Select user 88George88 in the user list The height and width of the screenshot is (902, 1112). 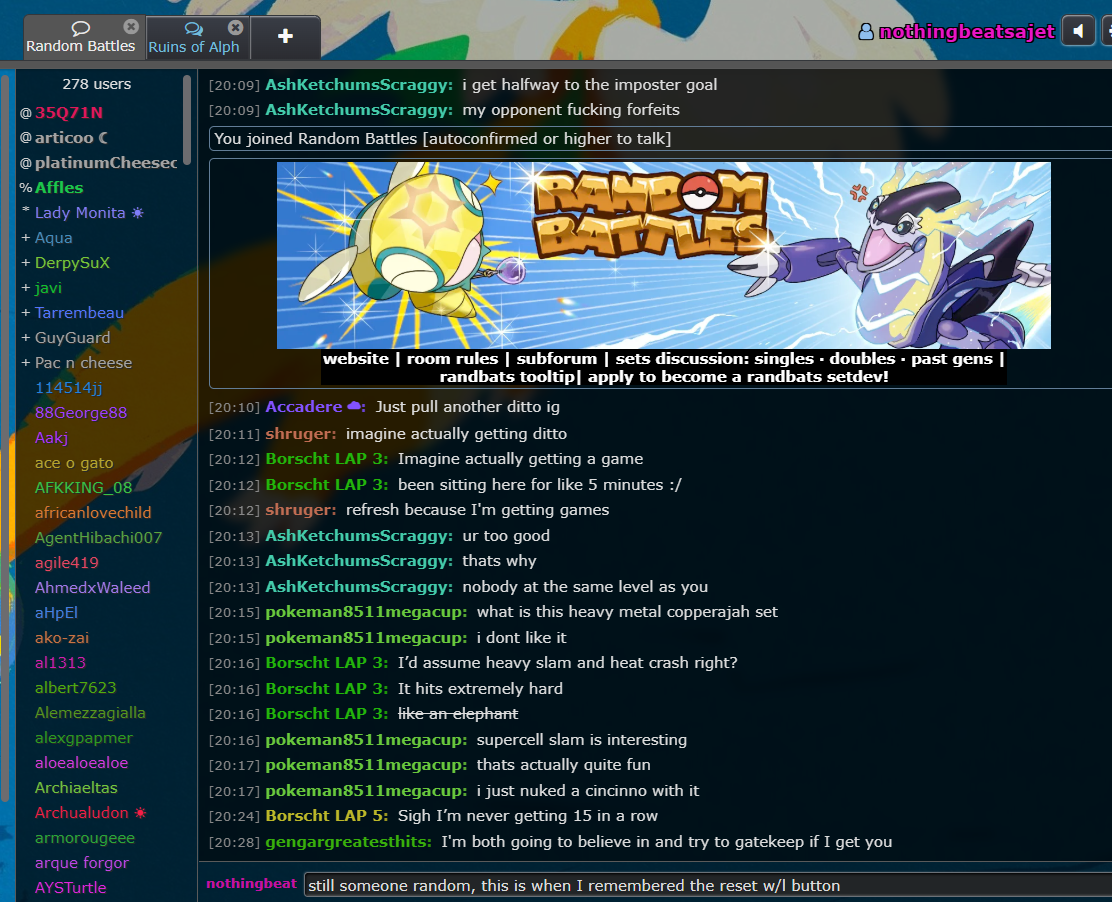coord(81,413)
